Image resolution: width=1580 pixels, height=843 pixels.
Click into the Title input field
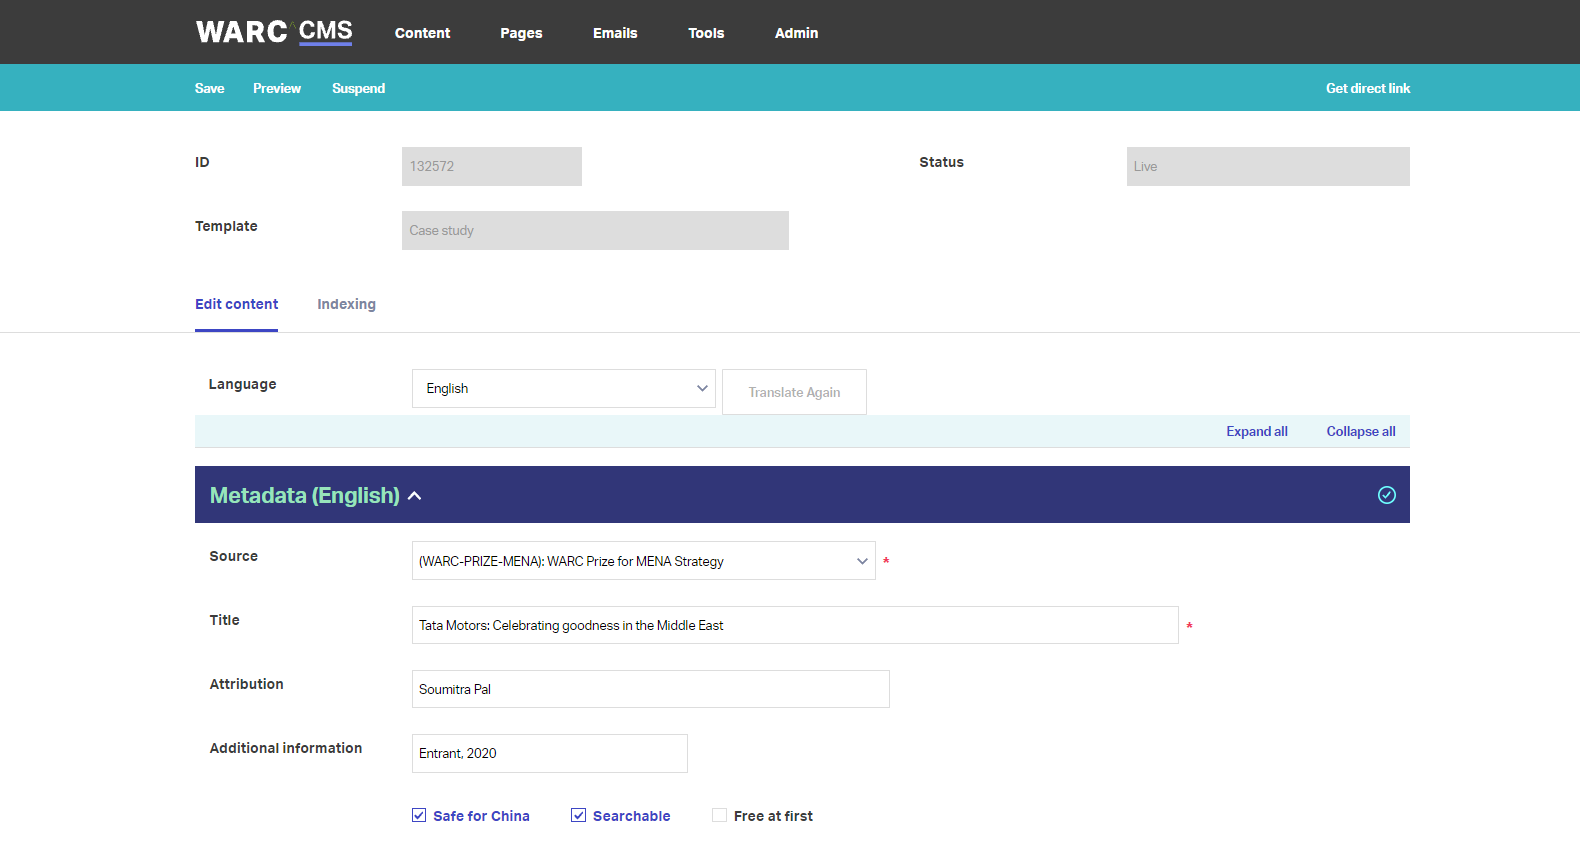pyautogui.click(x=795, y=625)
